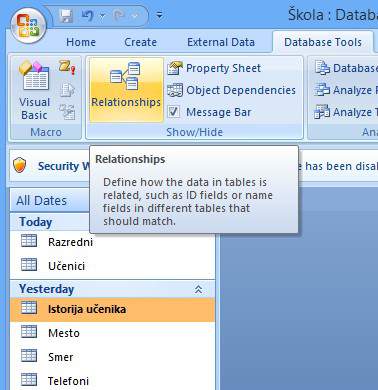Open the Relationships window
378x390 pixels.
point(126,89)
